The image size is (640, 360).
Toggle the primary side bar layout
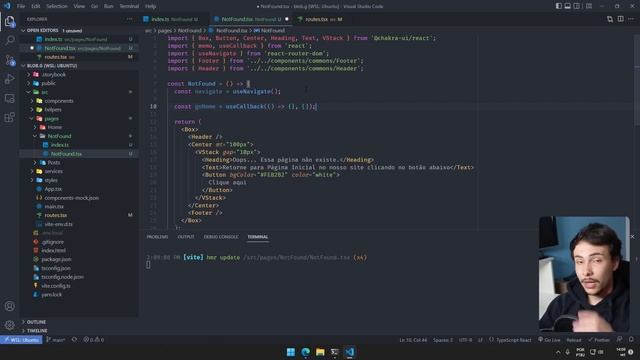(x=558, y=6)
